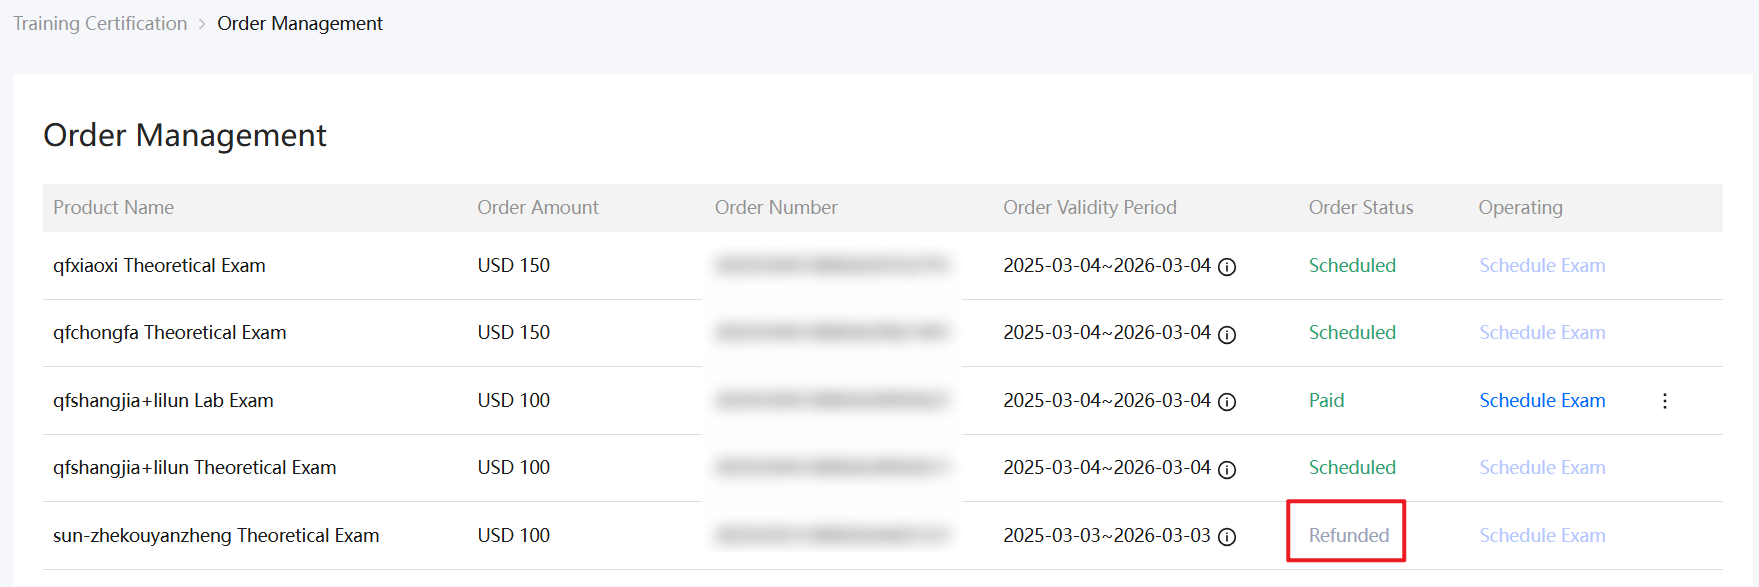Click Order Status column header
The image size is (1759, 587).
point(1360,208)
